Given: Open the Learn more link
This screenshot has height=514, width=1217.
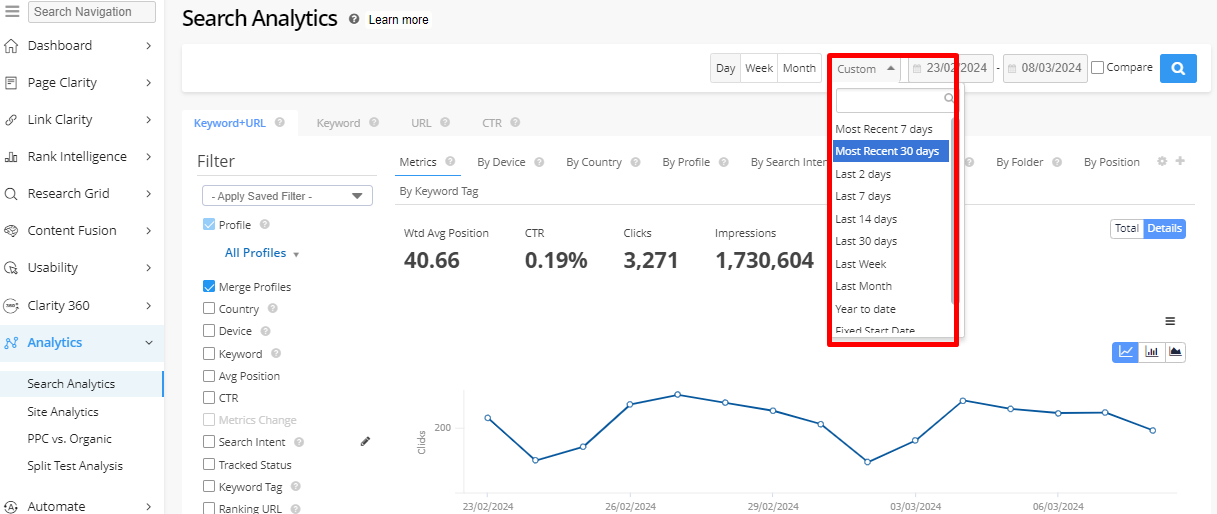Looking at the screenshot, I should 398,20.
